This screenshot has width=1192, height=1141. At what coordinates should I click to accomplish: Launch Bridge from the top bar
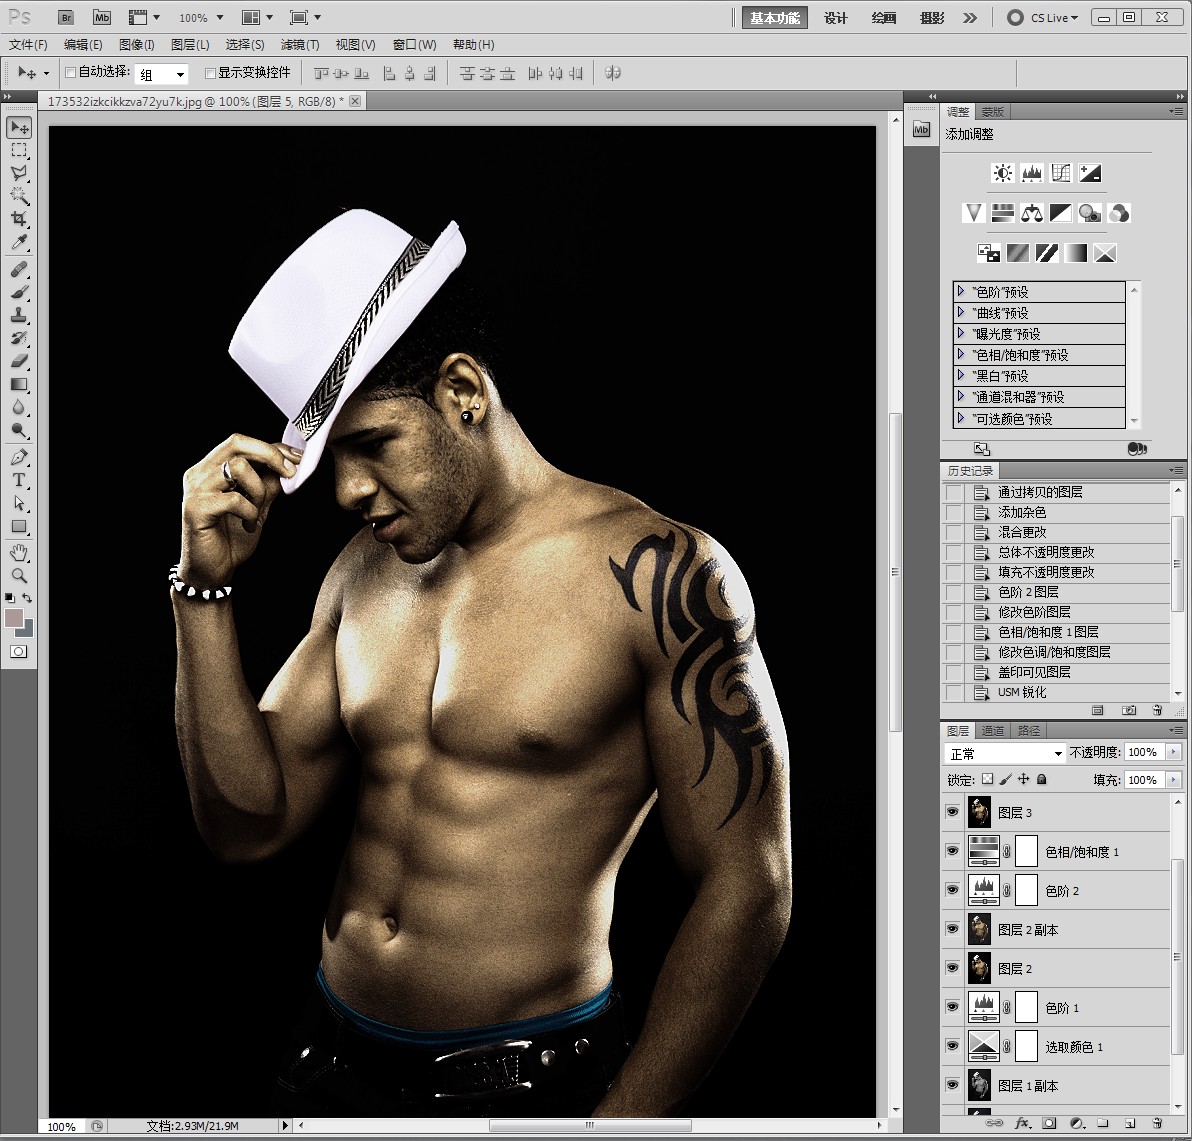coord(65,17)
